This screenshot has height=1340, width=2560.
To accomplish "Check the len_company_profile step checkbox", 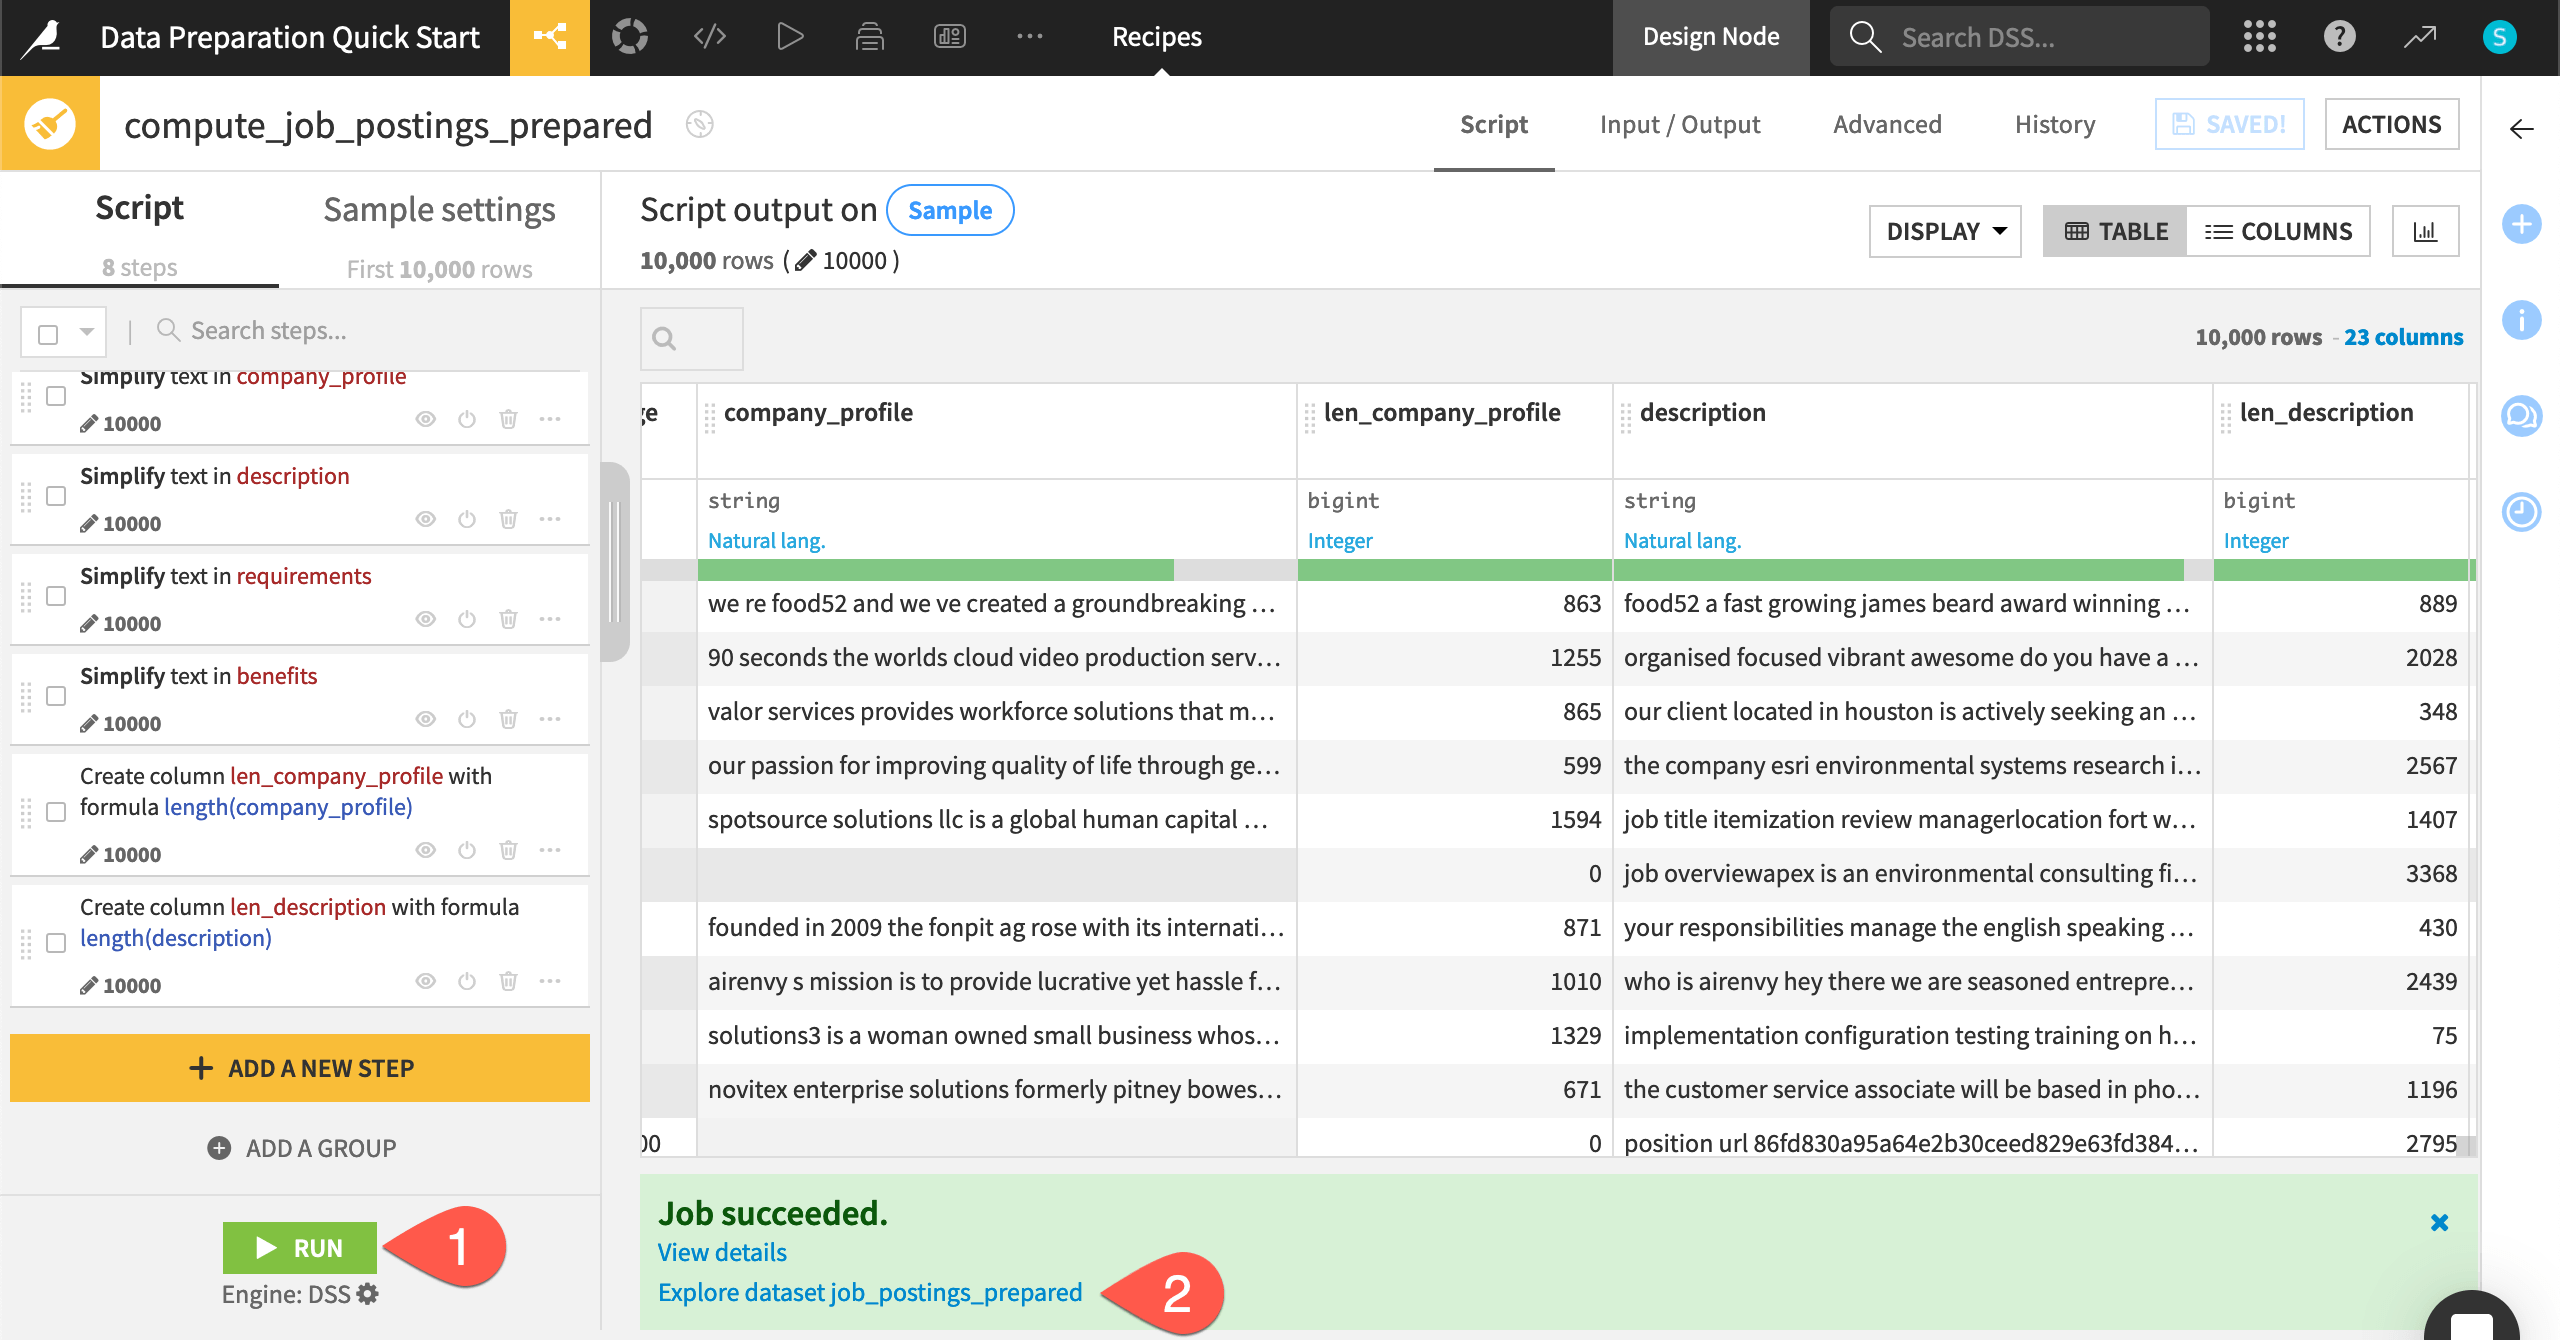I will tap(56, 811).
